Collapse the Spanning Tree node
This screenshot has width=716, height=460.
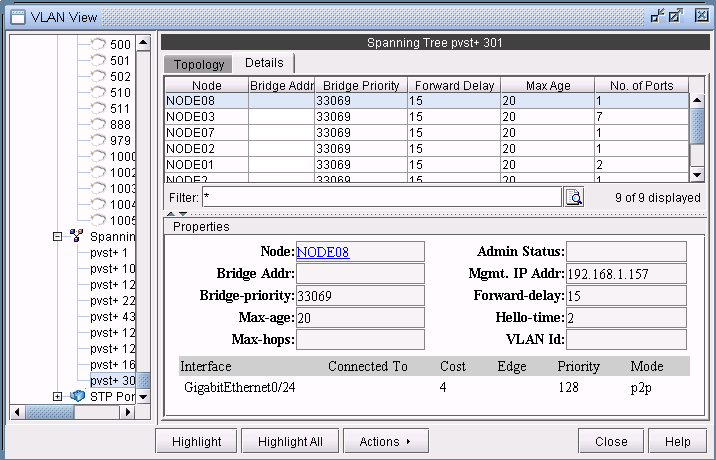(x=57, y=236)
